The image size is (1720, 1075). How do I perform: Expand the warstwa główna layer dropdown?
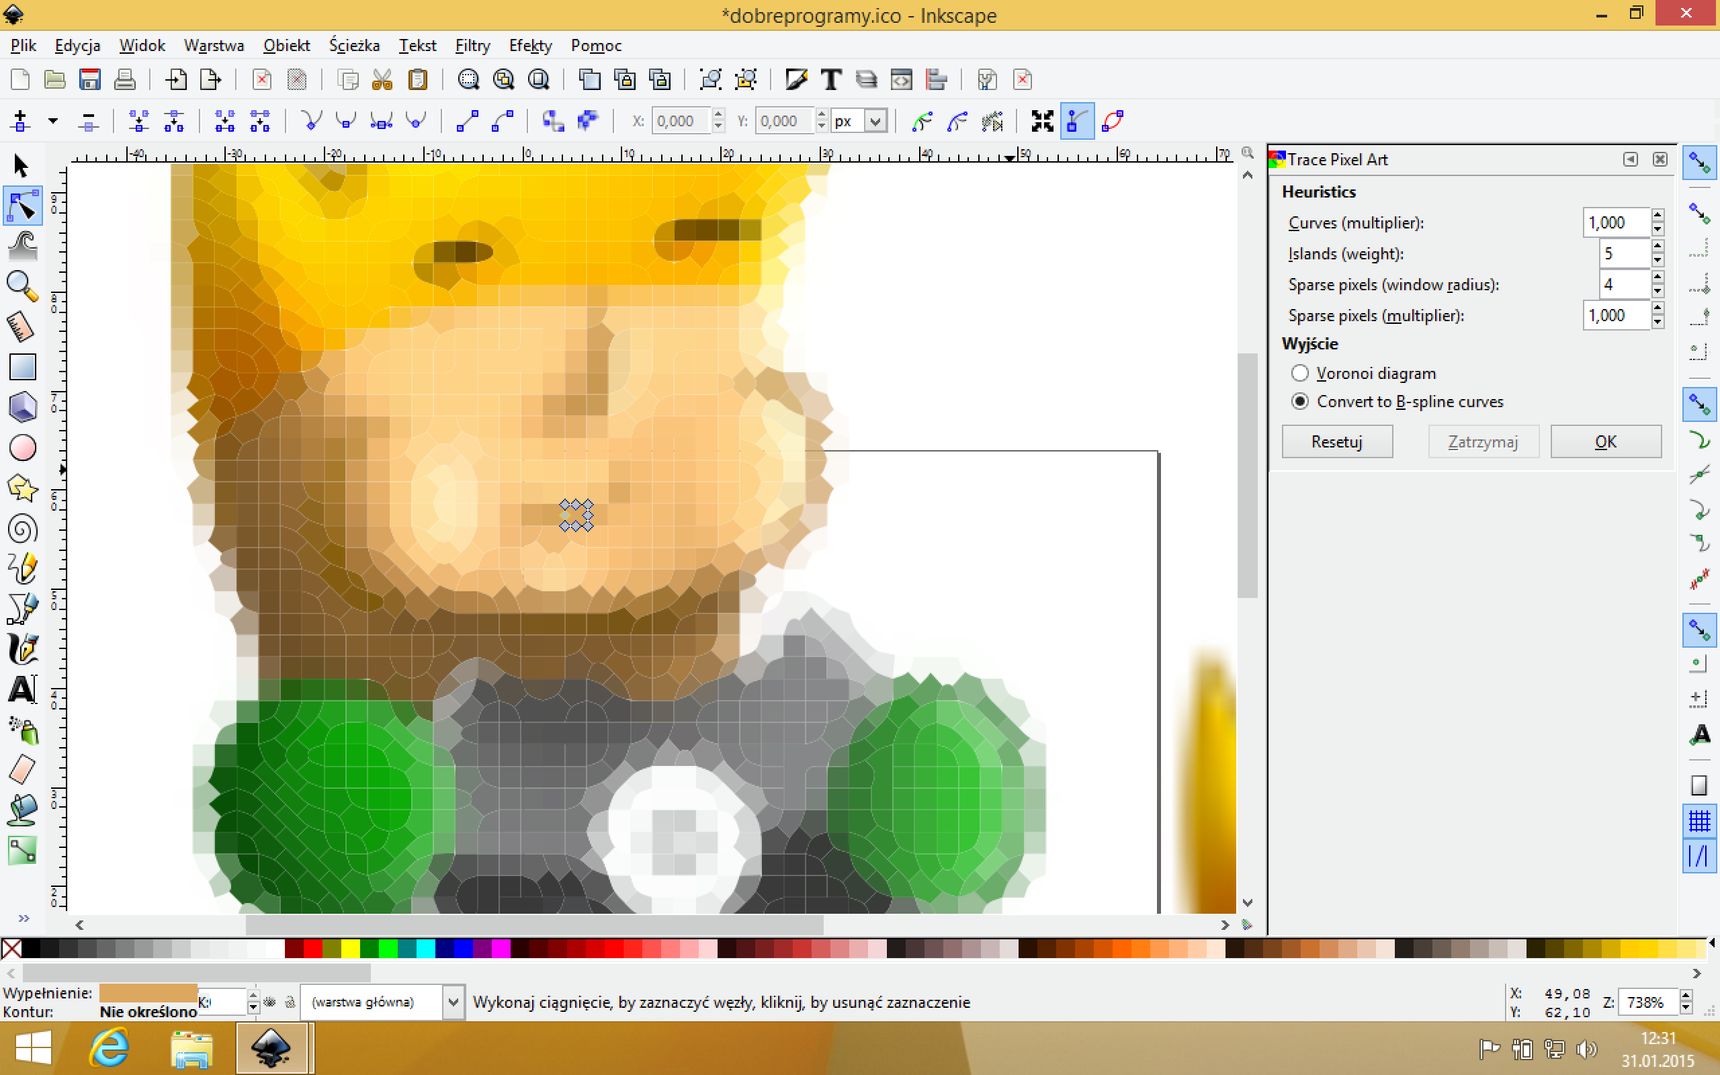tap(452, 1002)
